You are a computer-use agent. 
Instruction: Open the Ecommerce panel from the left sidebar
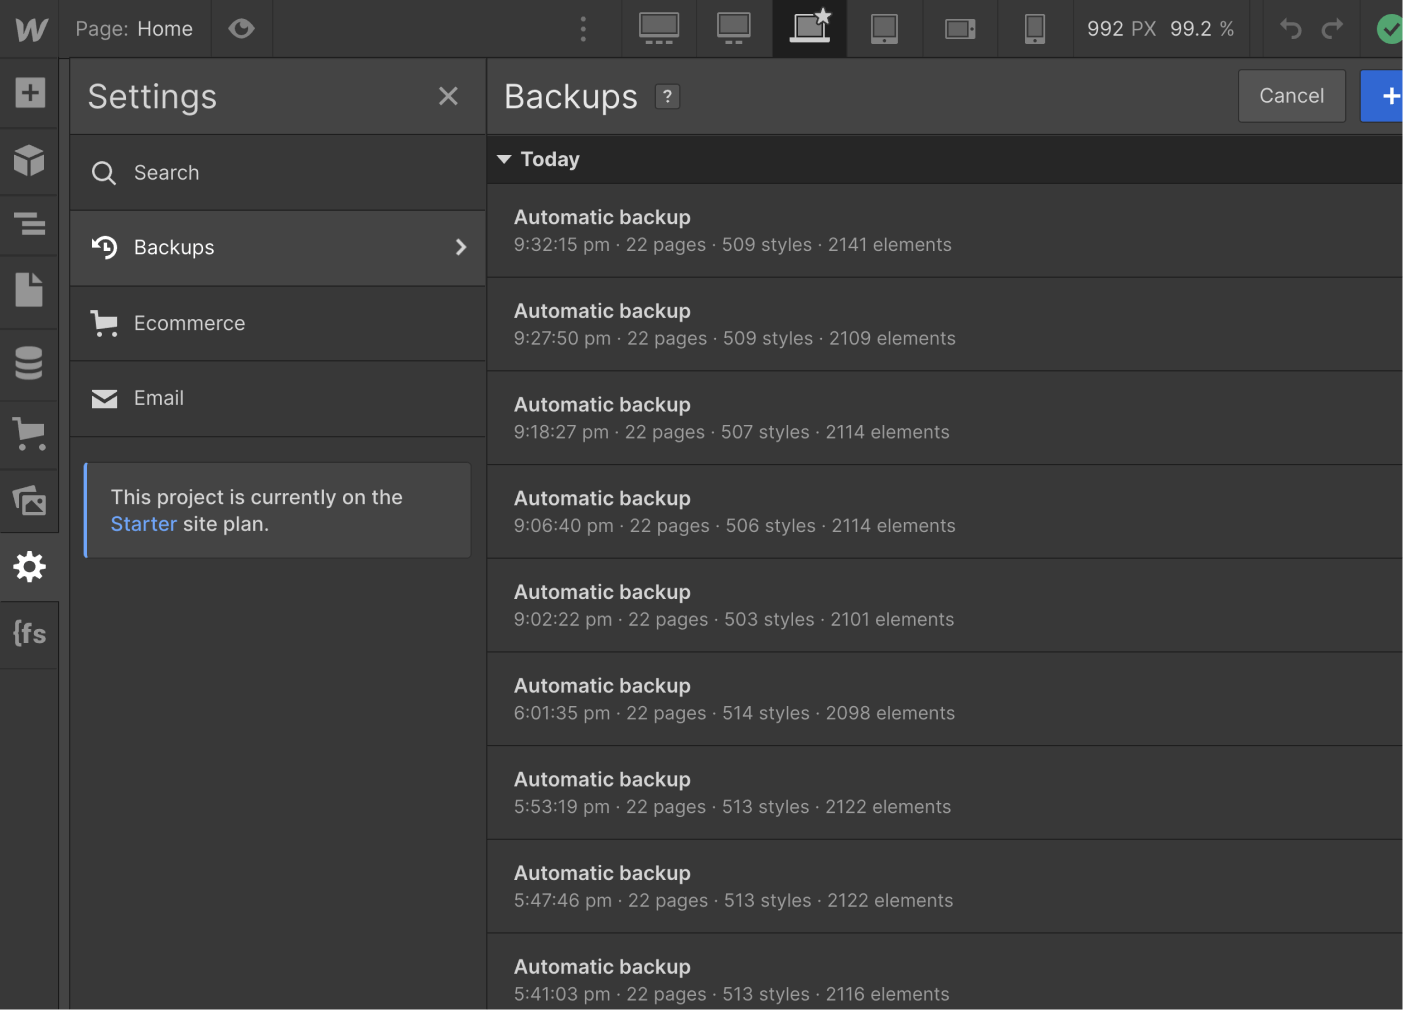tap(29, 434)
